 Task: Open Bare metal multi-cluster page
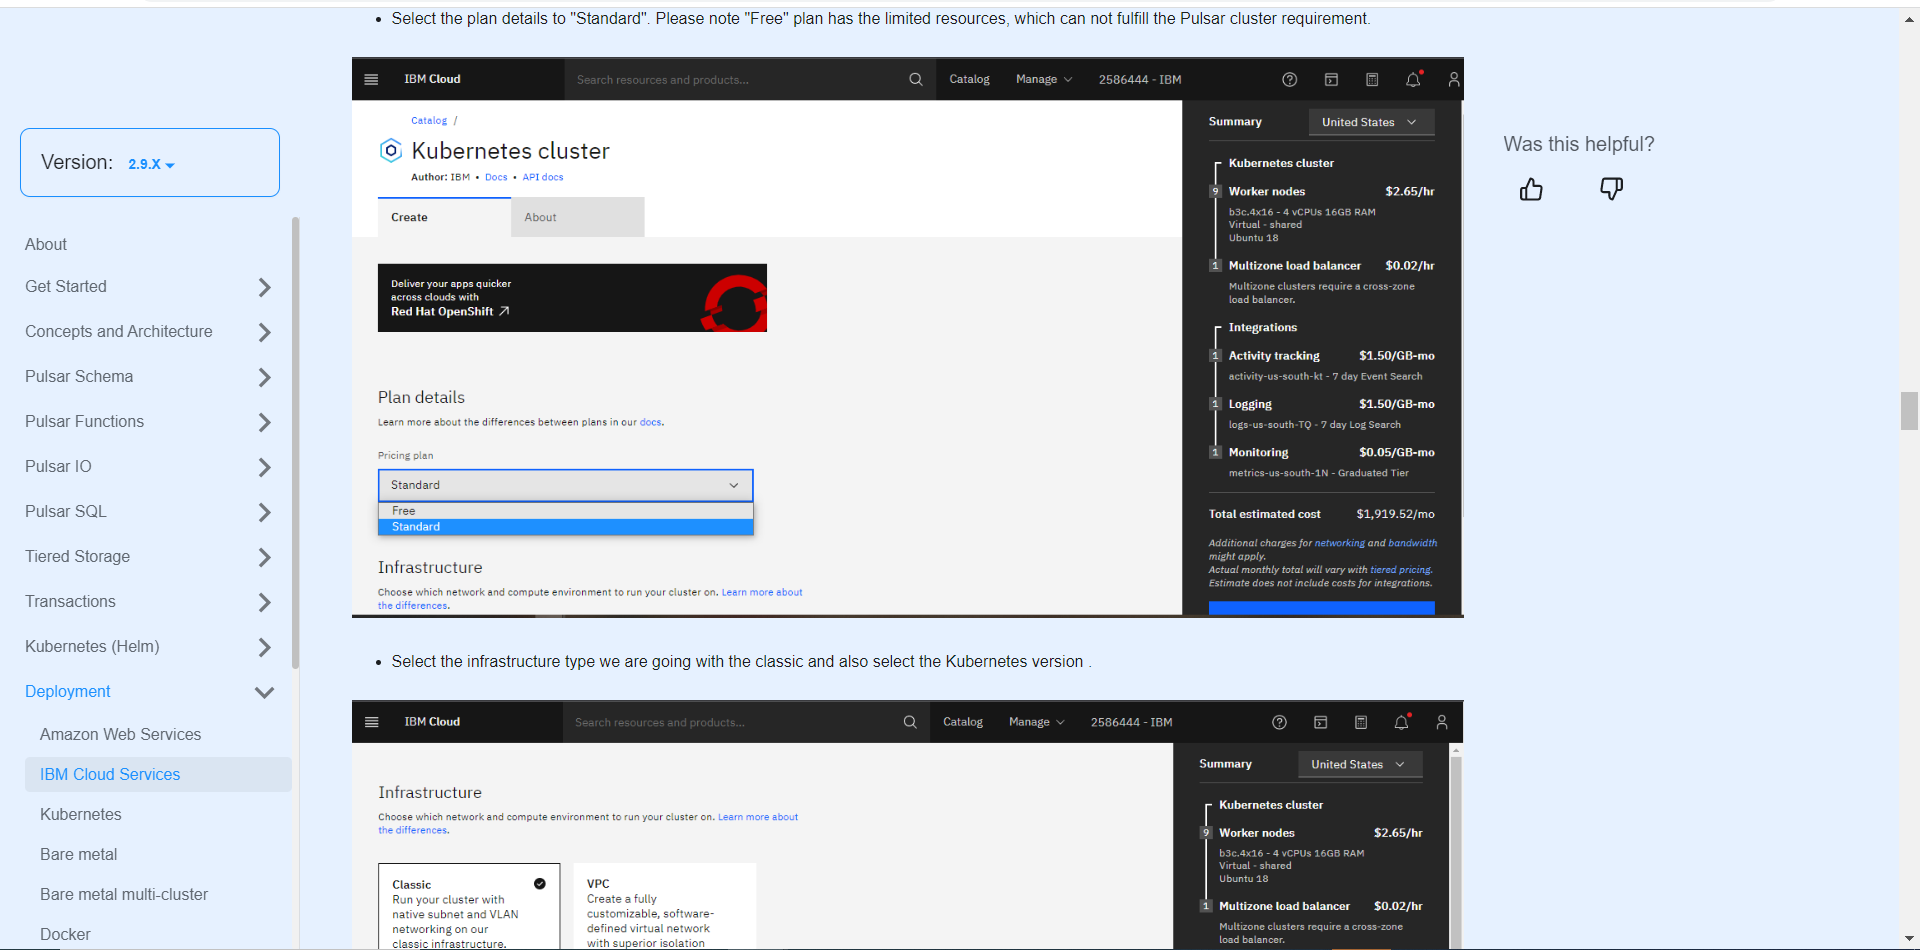(124, 894)
